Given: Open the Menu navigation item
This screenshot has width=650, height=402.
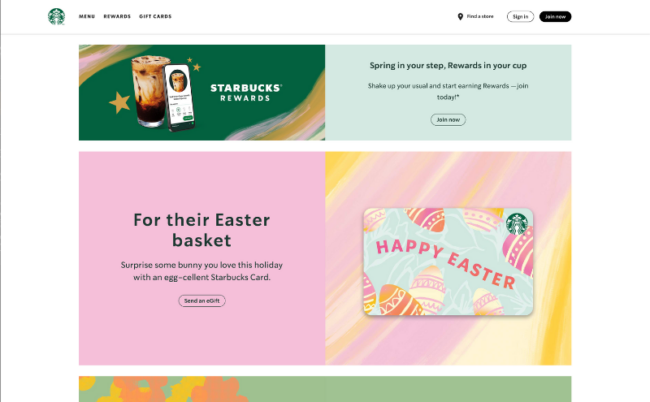Looking at the screenshot, I should click(87, 17).
